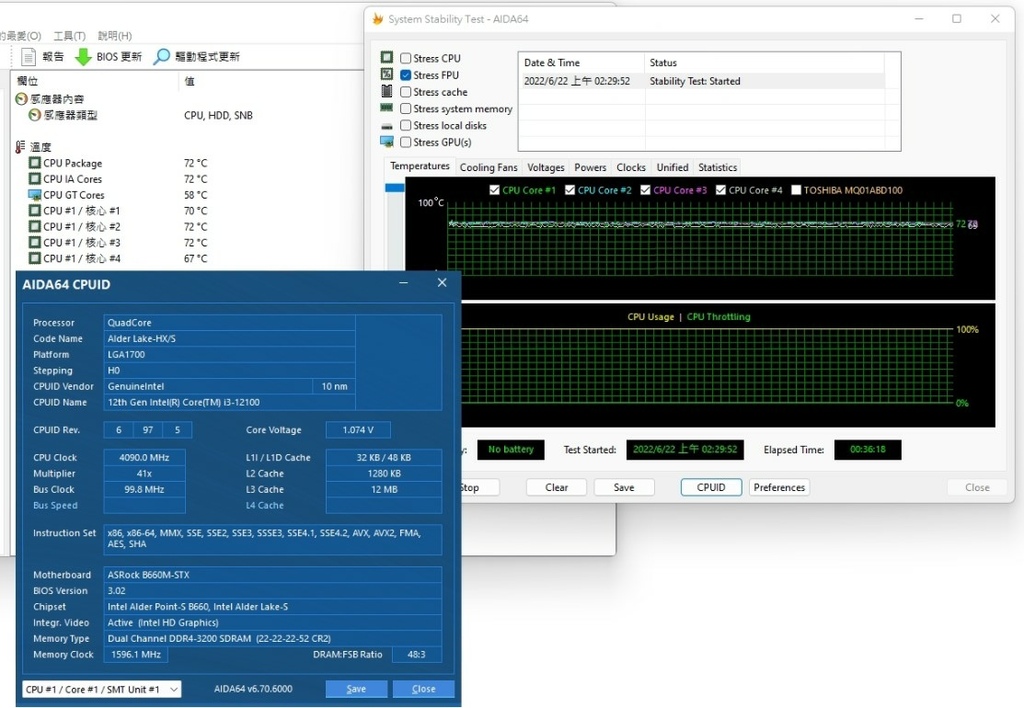Screen dimensions: 1024x708
Task: Click the sensor type icon row
Action: [x=35, y=115]
